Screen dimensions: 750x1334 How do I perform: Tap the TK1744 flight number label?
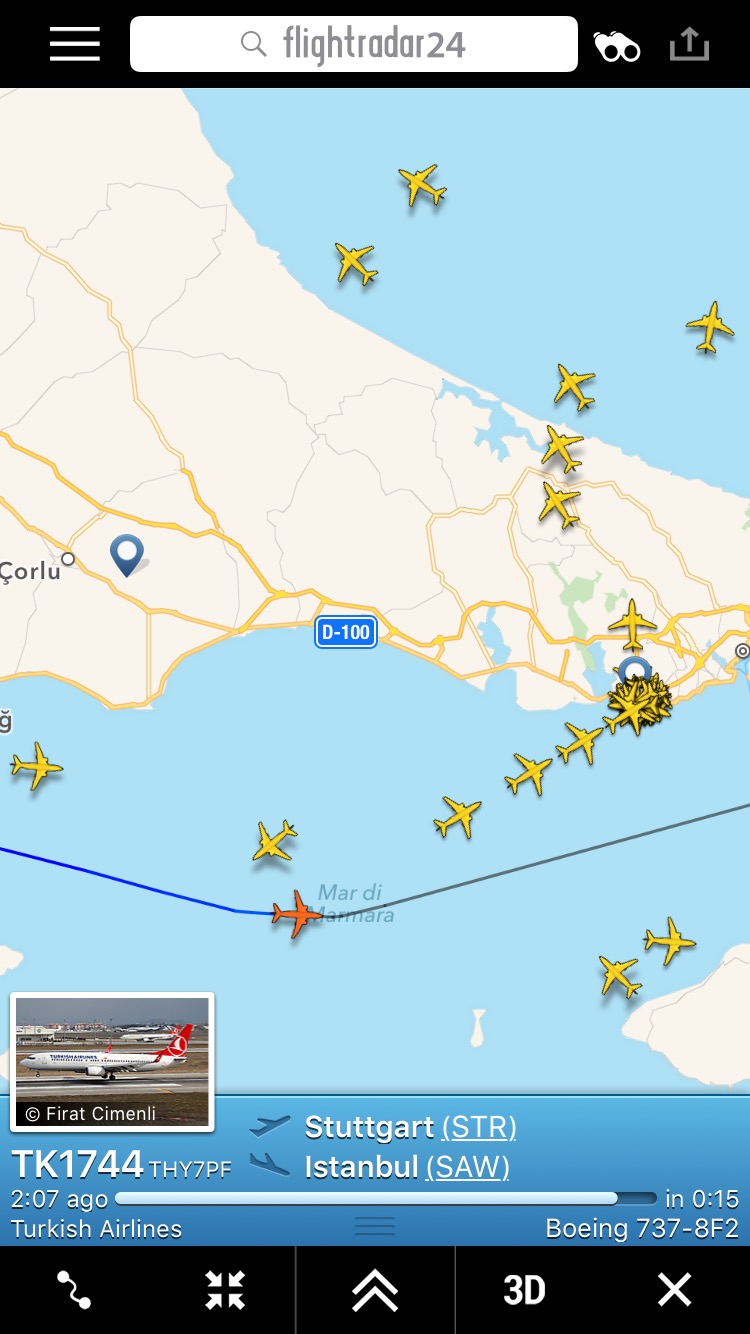pyautogui.click(x=78, y=1165)
